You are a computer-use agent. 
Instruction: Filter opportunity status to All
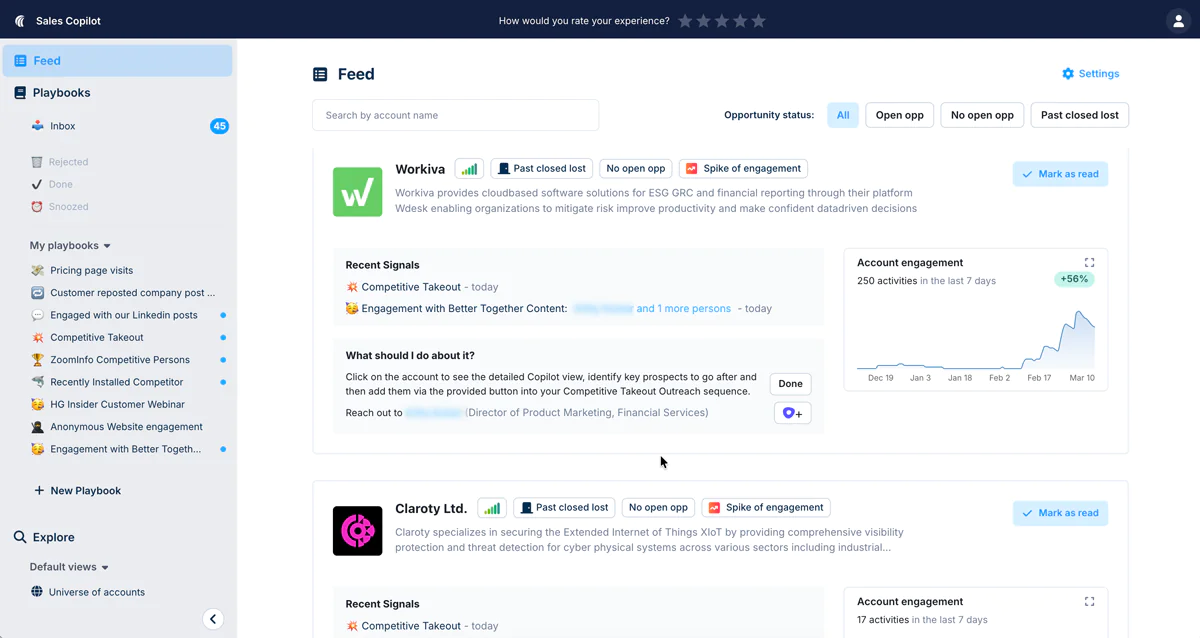(x=843, y=115)
